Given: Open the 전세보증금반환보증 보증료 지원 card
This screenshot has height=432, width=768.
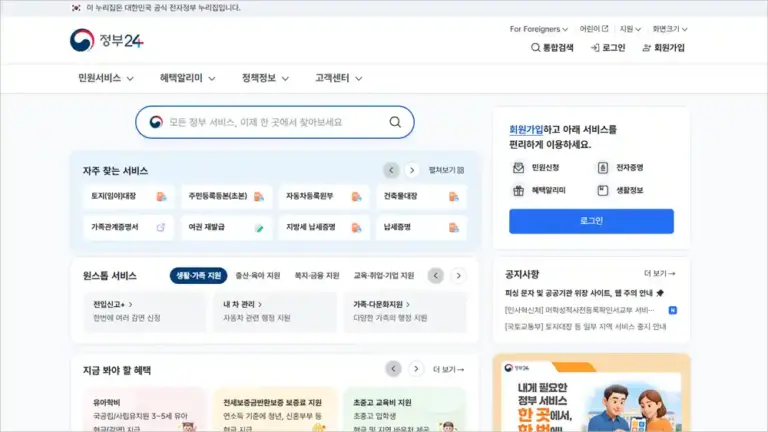Looking at the screenshot, I should [275, 410].
